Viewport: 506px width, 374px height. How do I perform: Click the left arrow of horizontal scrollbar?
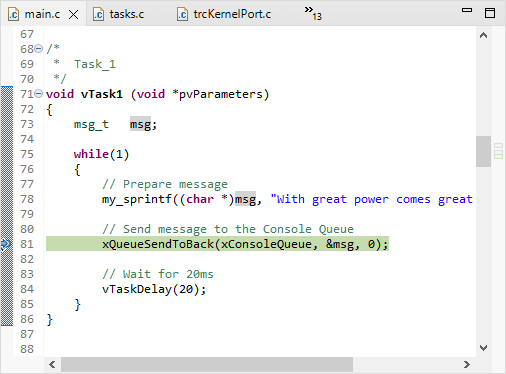coord(52,365)
